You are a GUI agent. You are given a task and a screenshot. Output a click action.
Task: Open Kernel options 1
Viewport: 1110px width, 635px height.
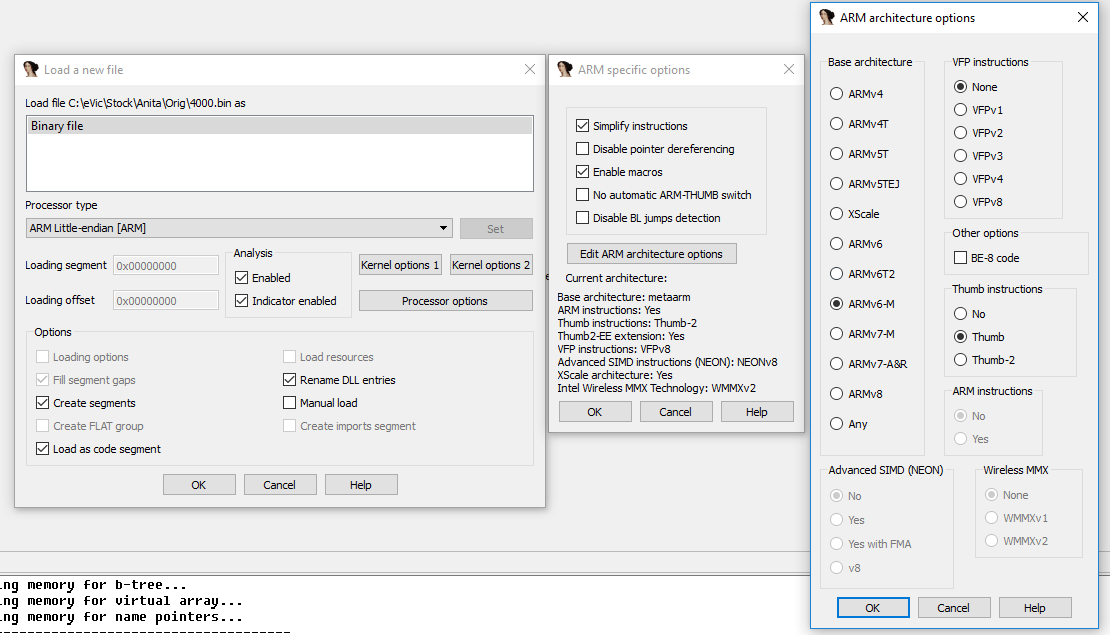(402, 265)
